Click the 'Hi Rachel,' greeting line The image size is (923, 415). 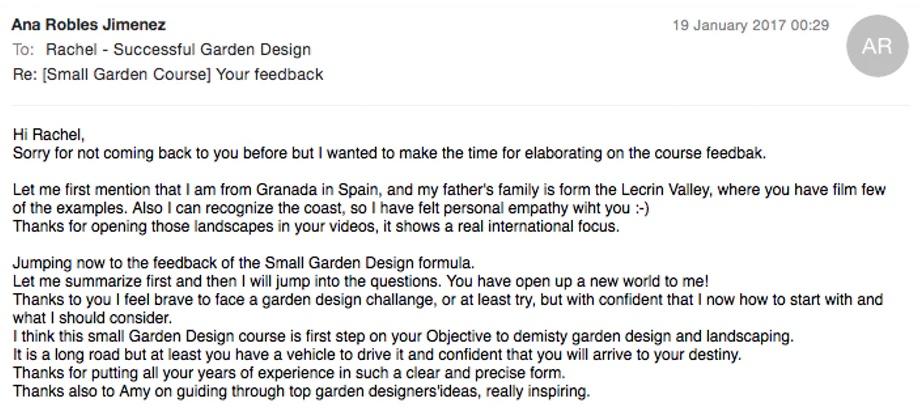pyautogui.click(x=49, y=135)
